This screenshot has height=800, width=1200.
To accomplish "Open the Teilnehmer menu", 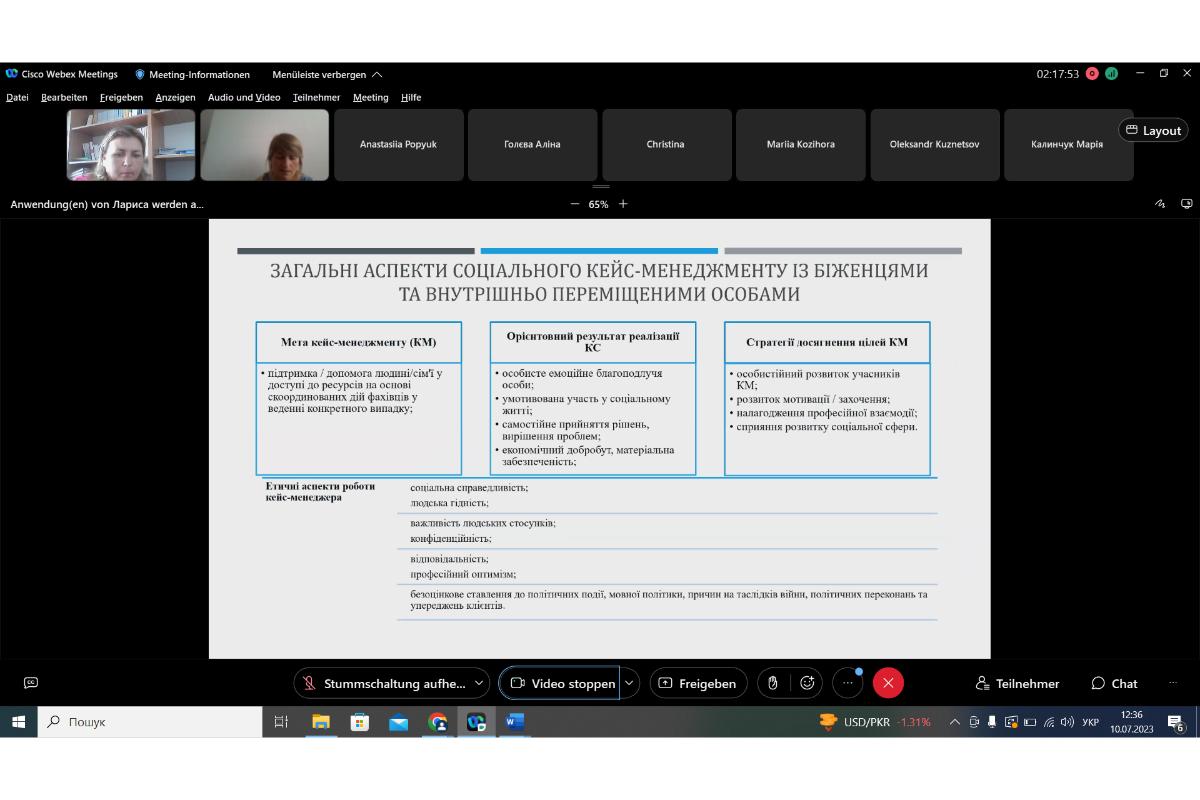I will (x=316, y=97).
